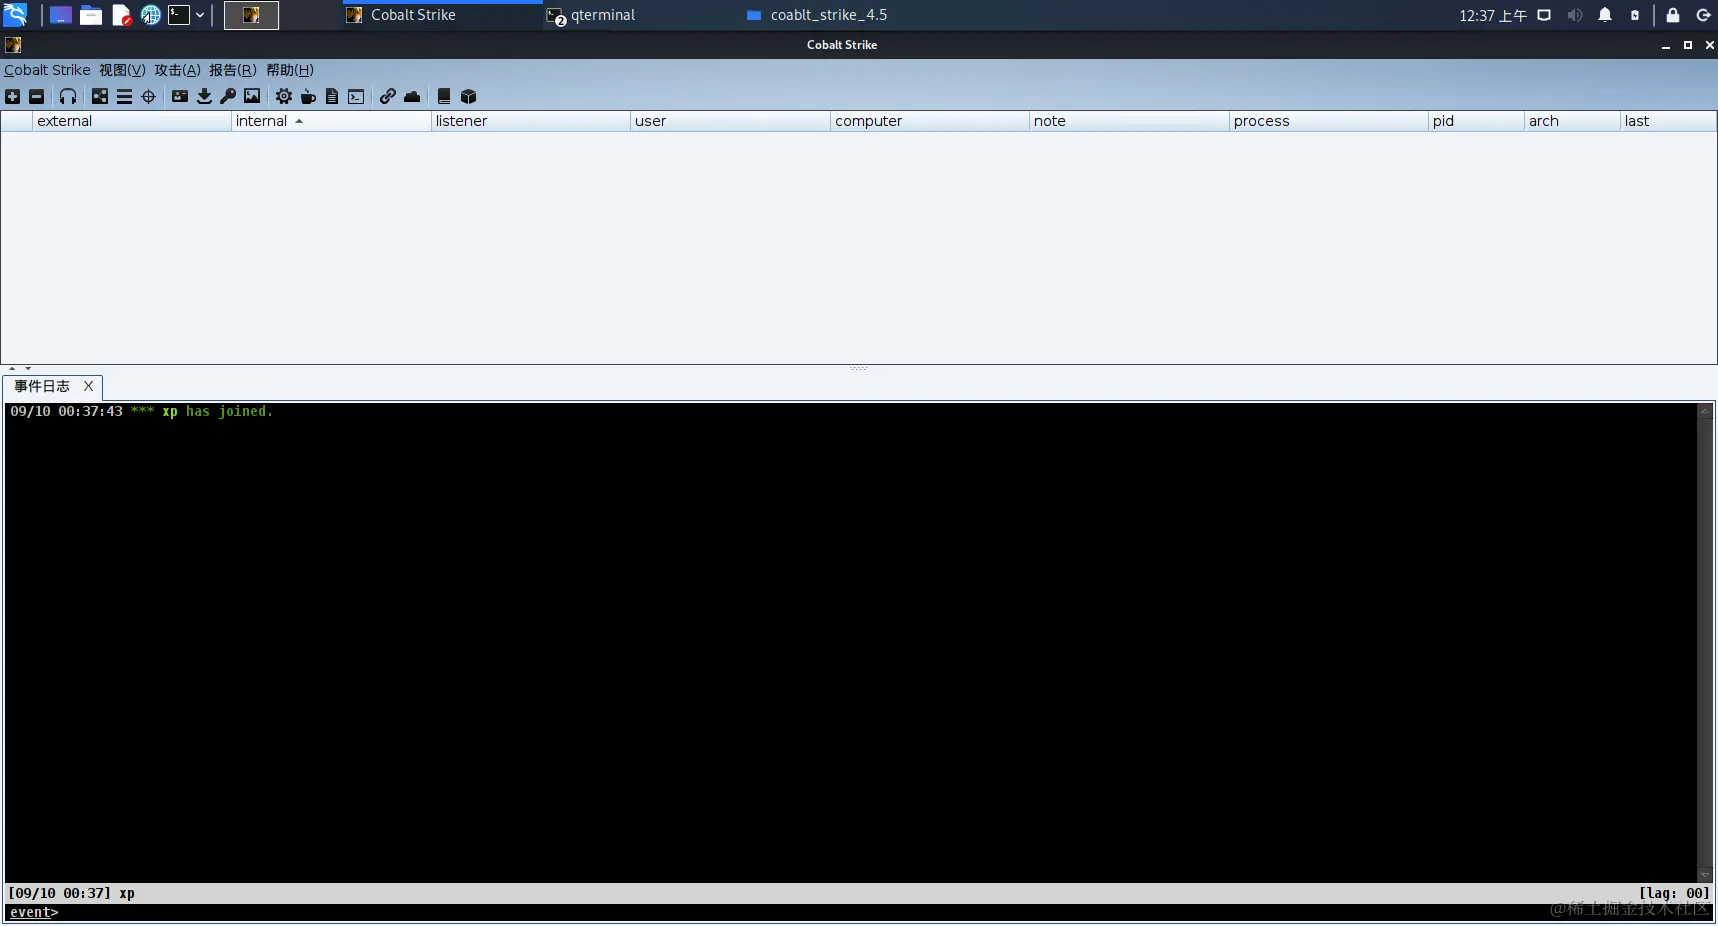Sort sessions by computer column
The width and height of the screenshot is (1718, 926).
click(x=930, y=121)
